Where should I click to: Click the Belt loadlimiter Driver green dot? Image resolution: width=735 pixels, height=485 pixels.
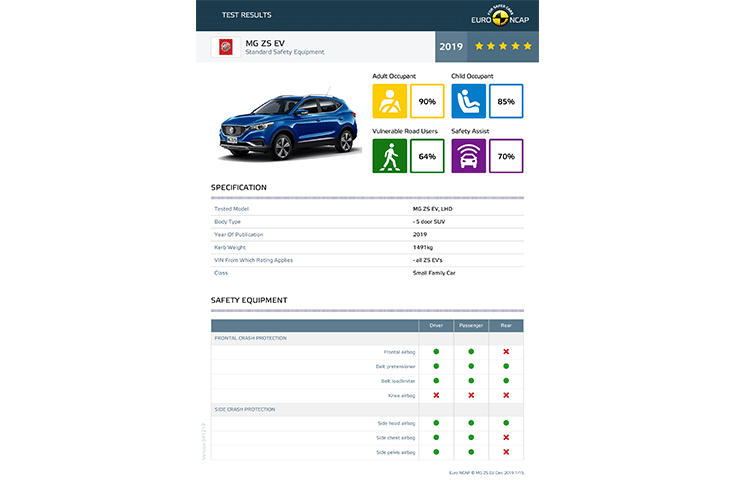pyautogui.click(x=436, y=381)
